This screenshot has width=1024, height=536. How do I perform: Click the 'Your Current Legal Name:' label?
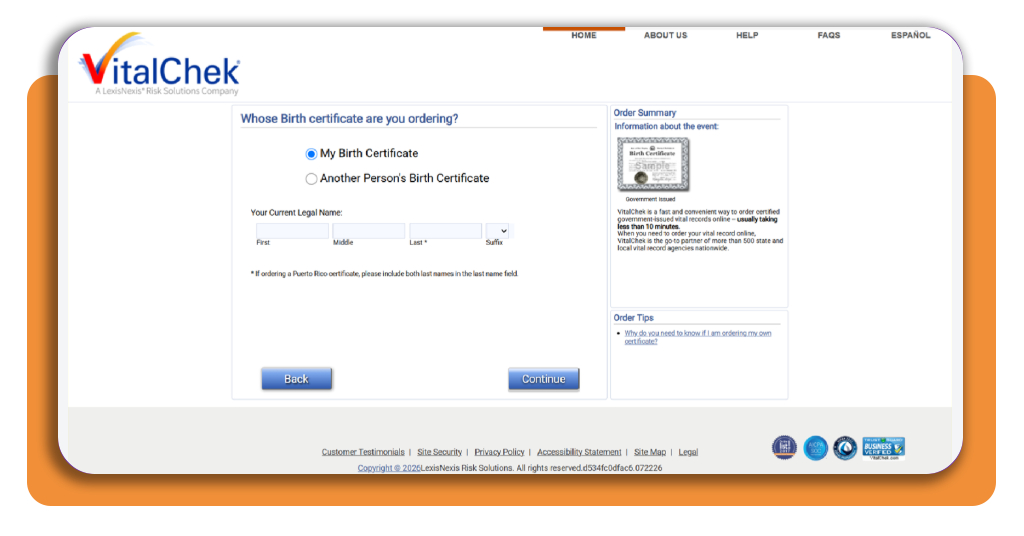click(296, 213)
